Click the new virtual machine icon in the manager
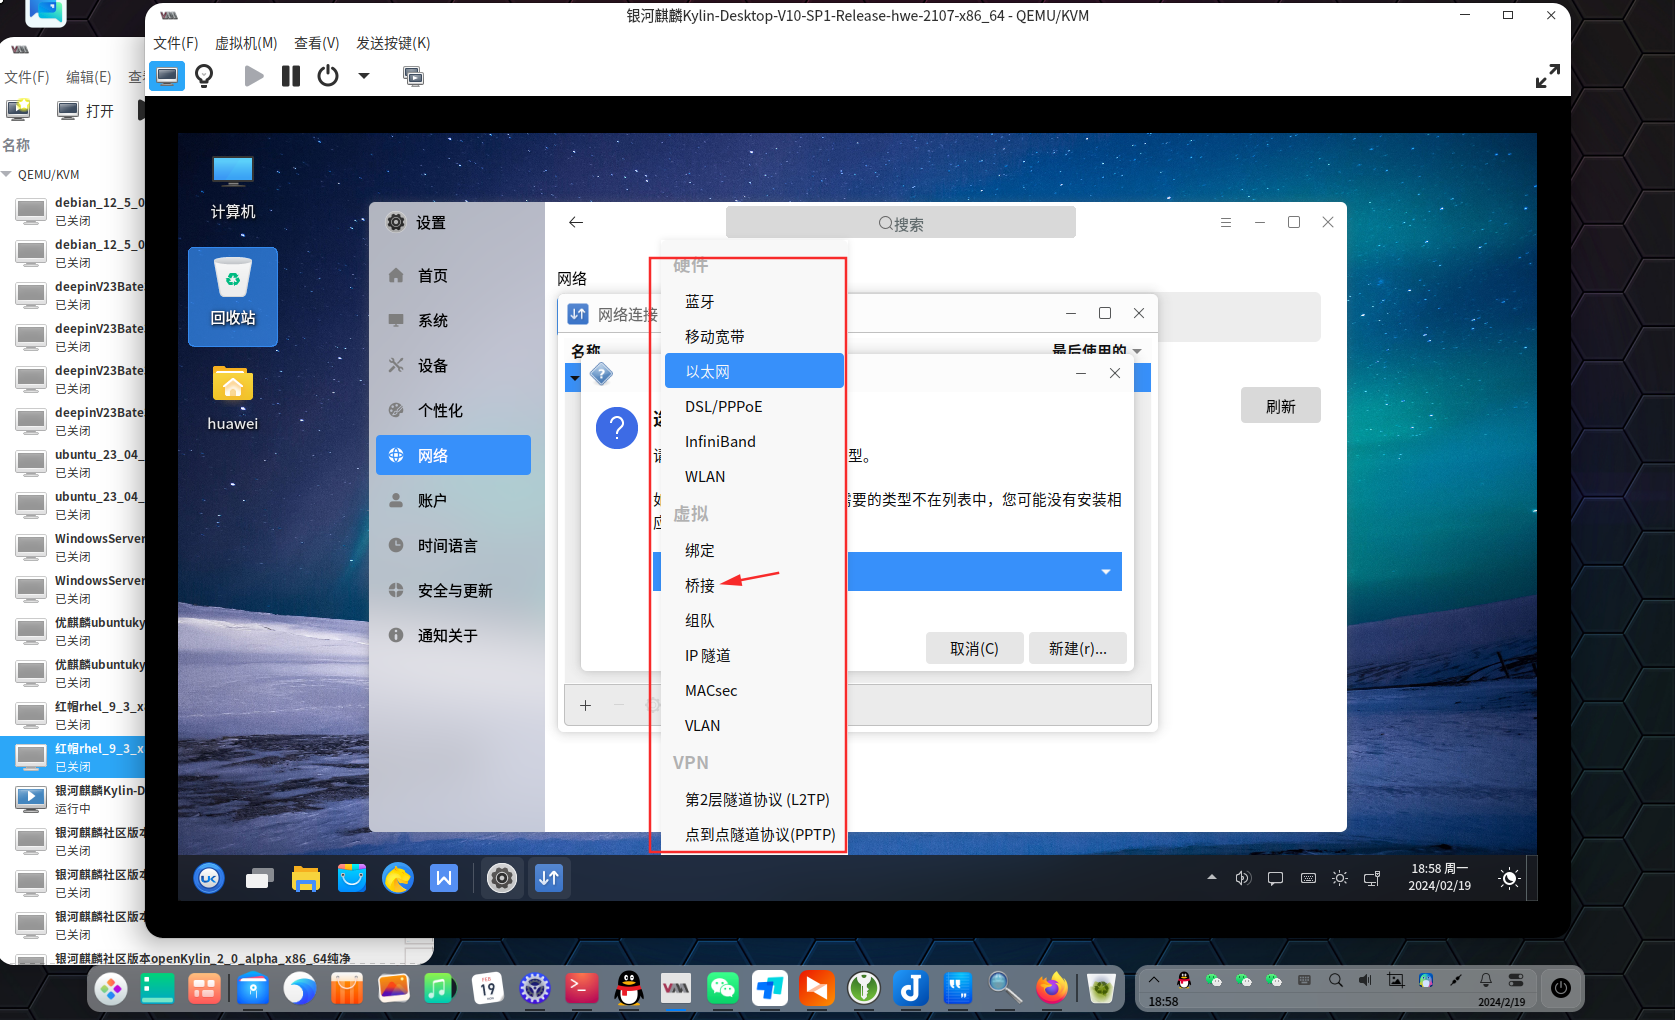 [x=18, y=110]
